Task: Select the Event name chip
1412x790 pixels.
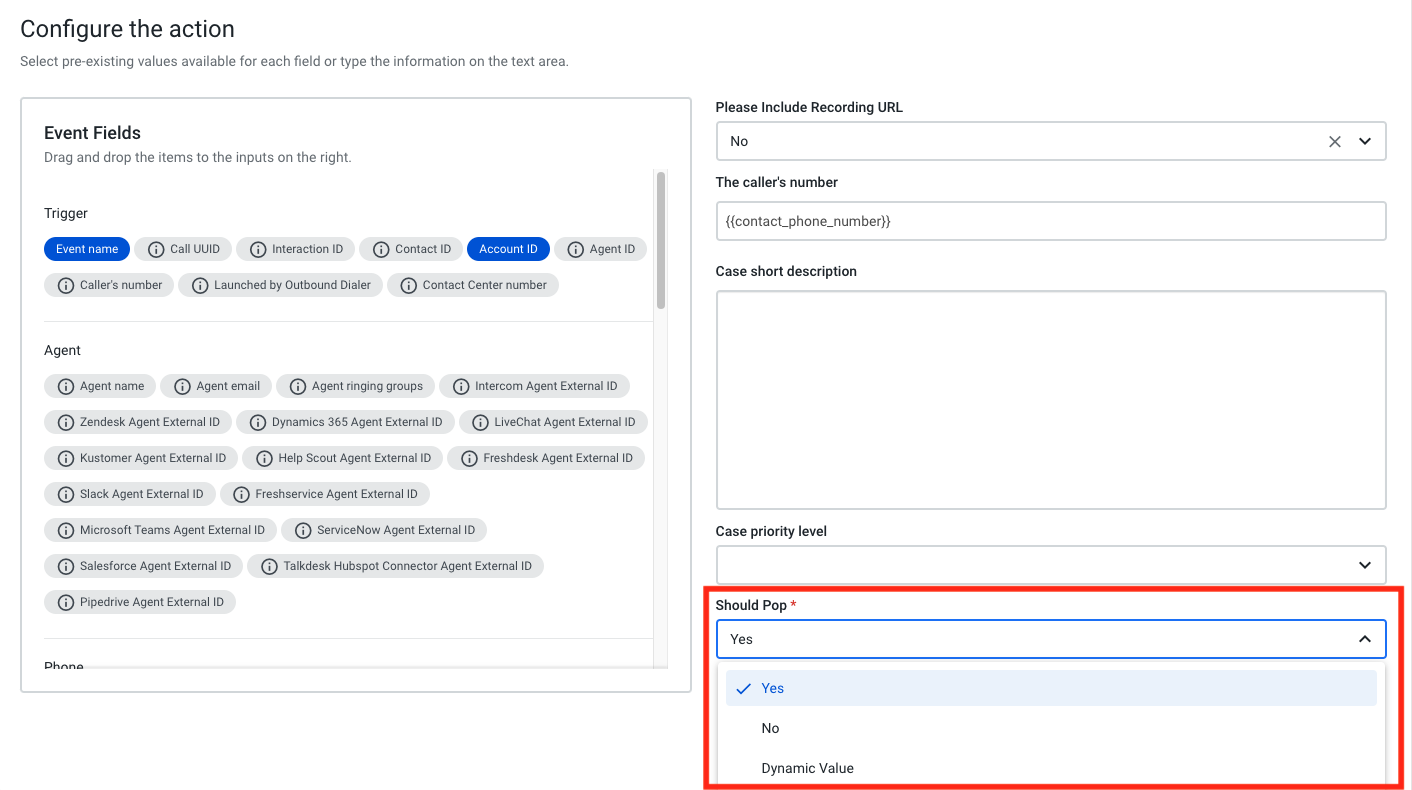Action: 86,249
